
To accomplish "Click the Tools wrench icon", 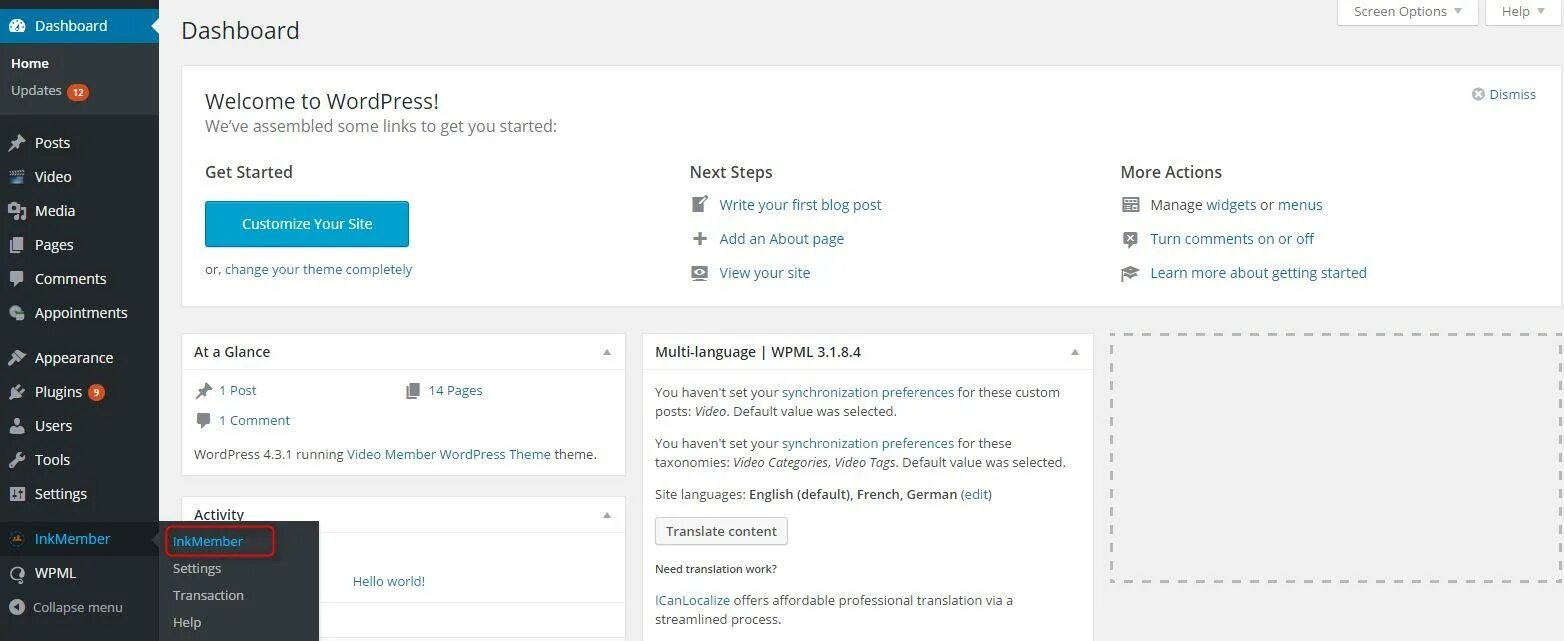I will coord(17,460).
